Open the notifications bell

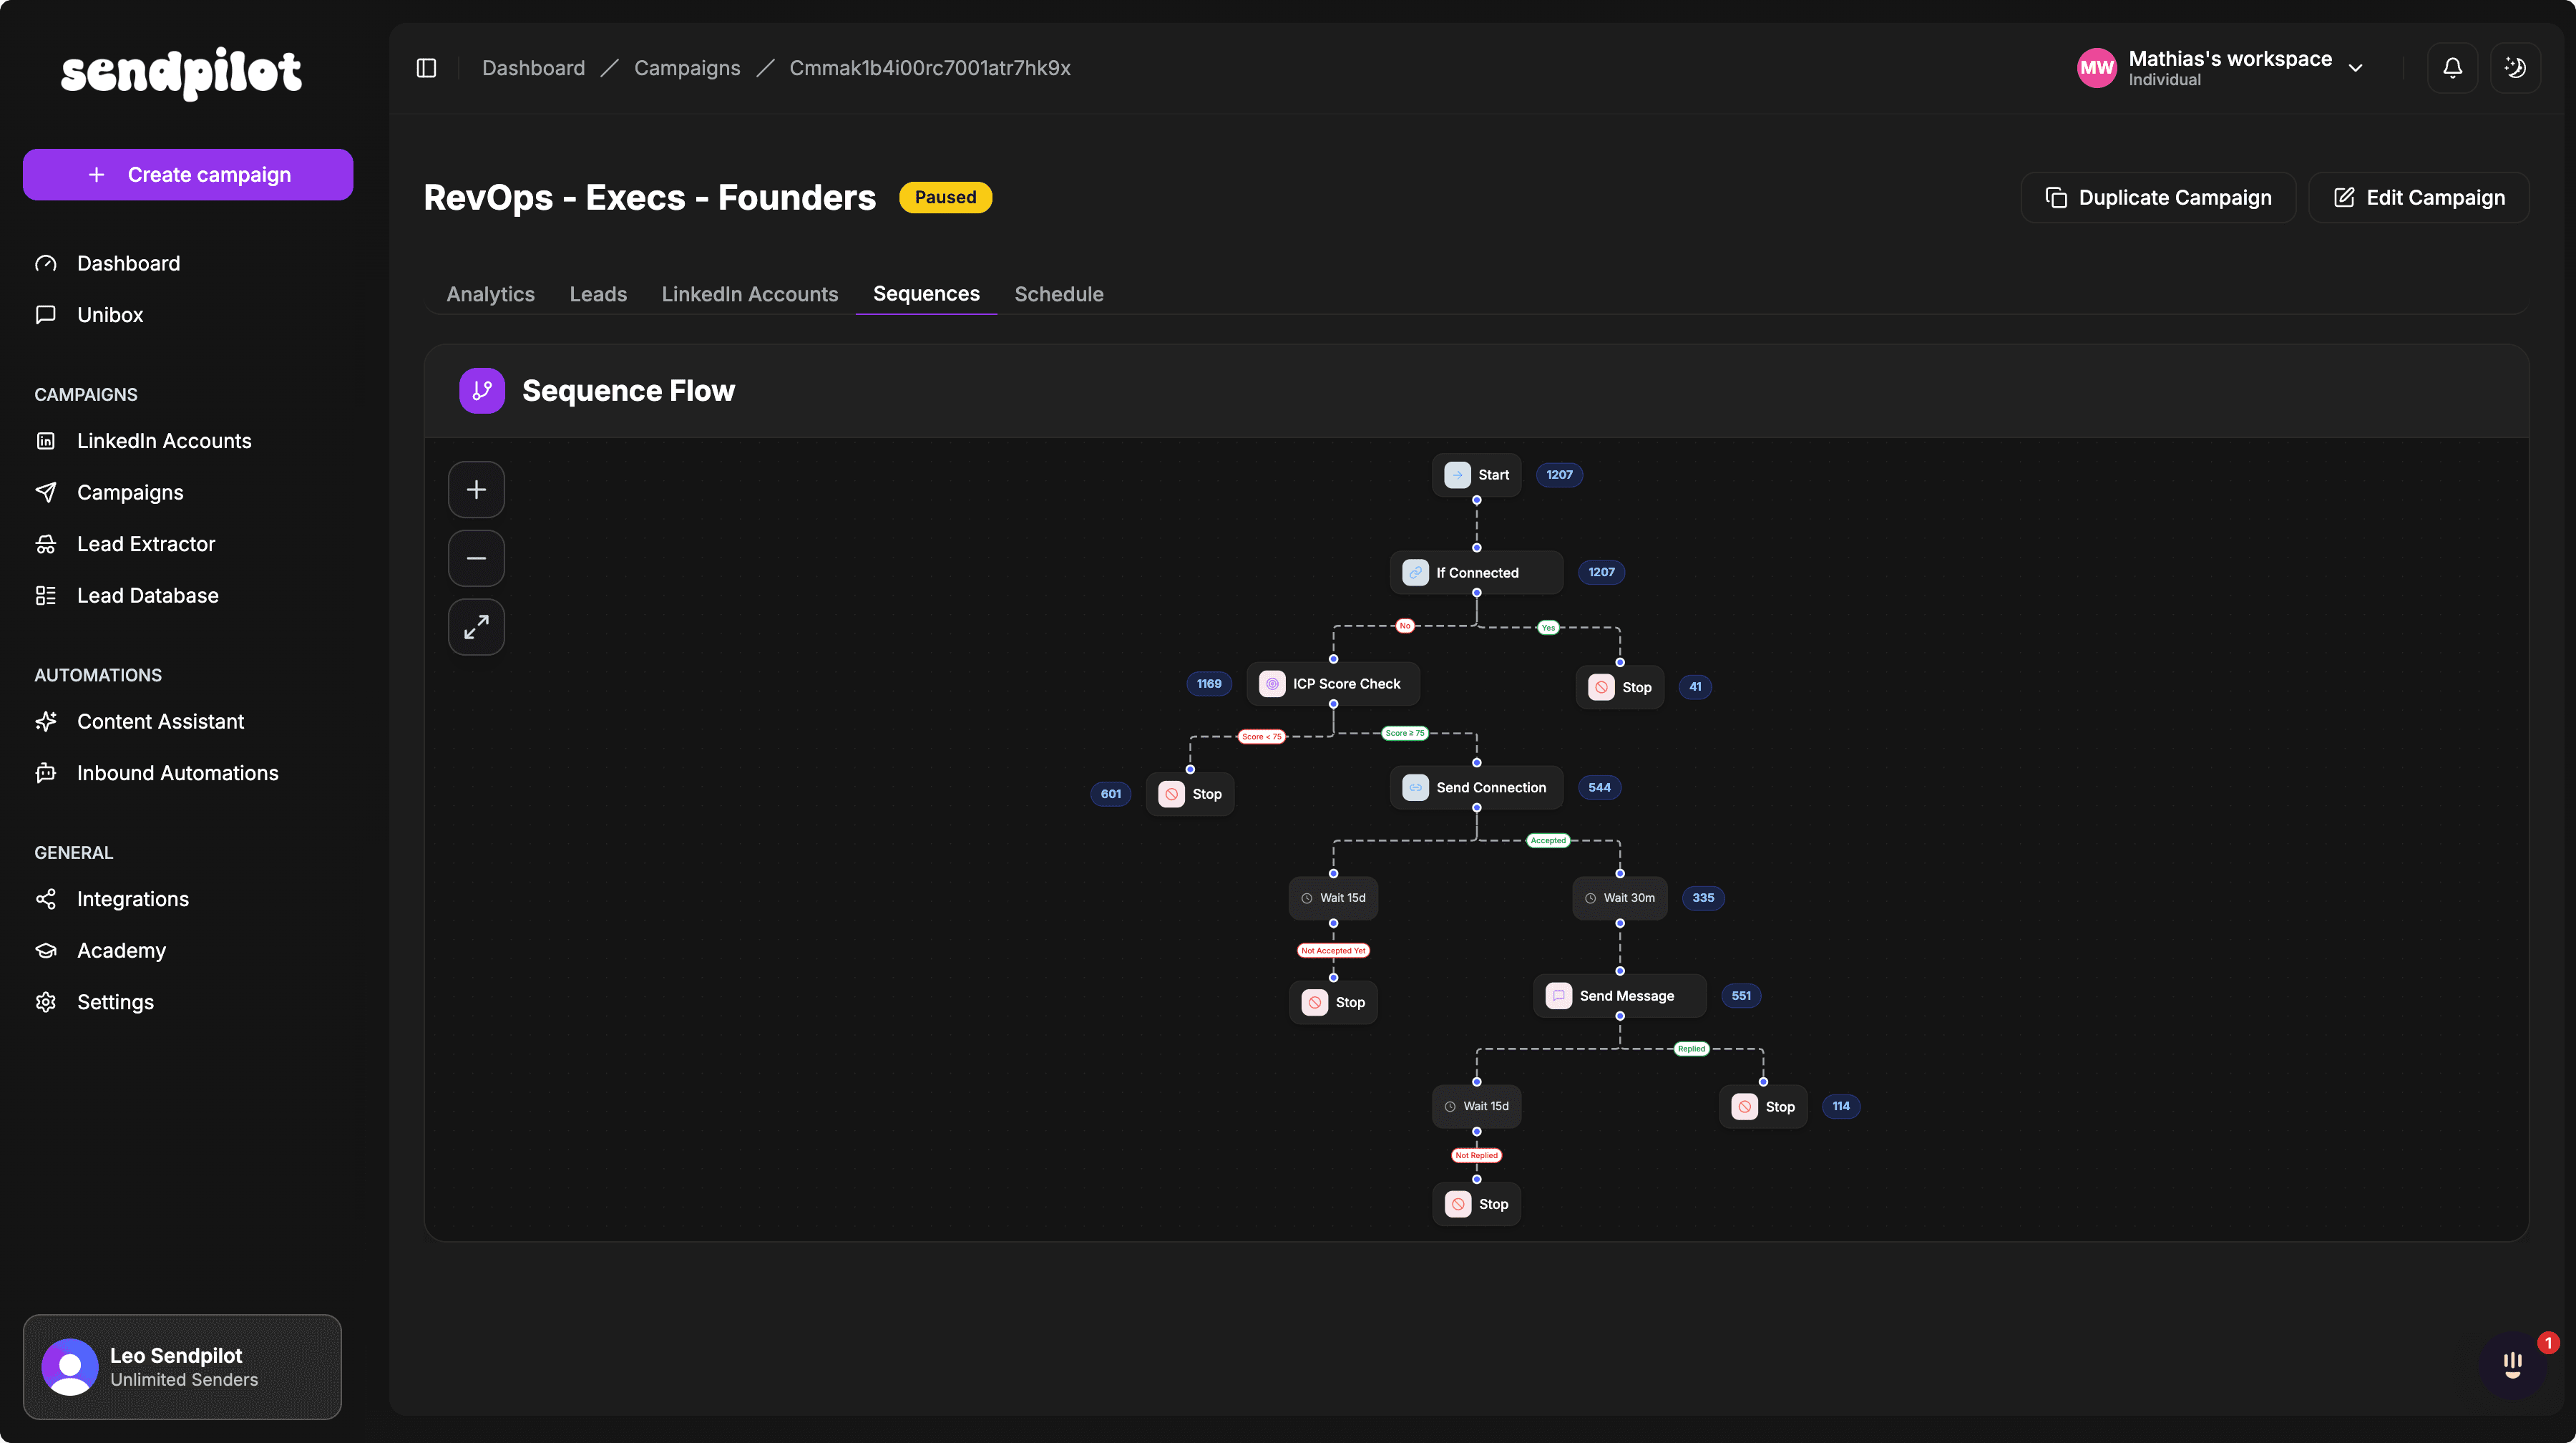[2452, 68]
